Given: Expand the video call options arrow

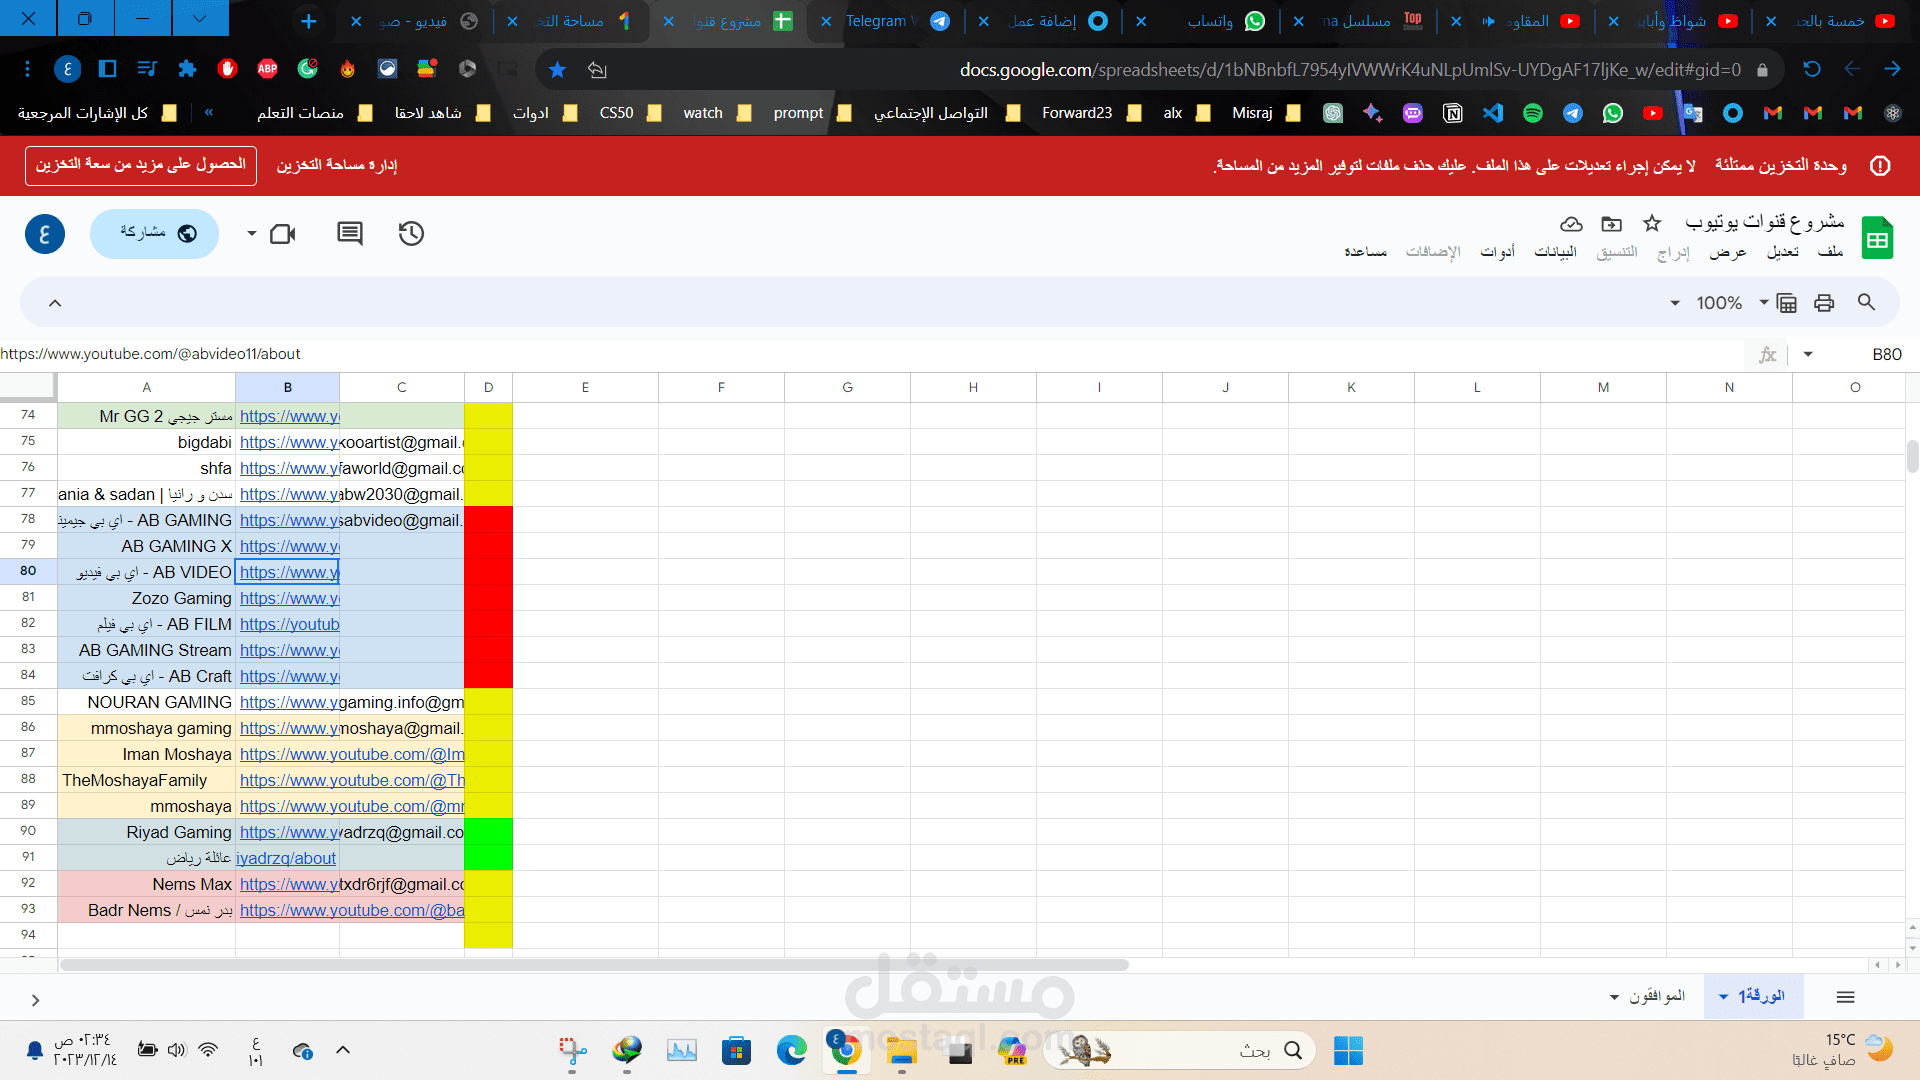Looking at the screenshot, I should [251, 234].
